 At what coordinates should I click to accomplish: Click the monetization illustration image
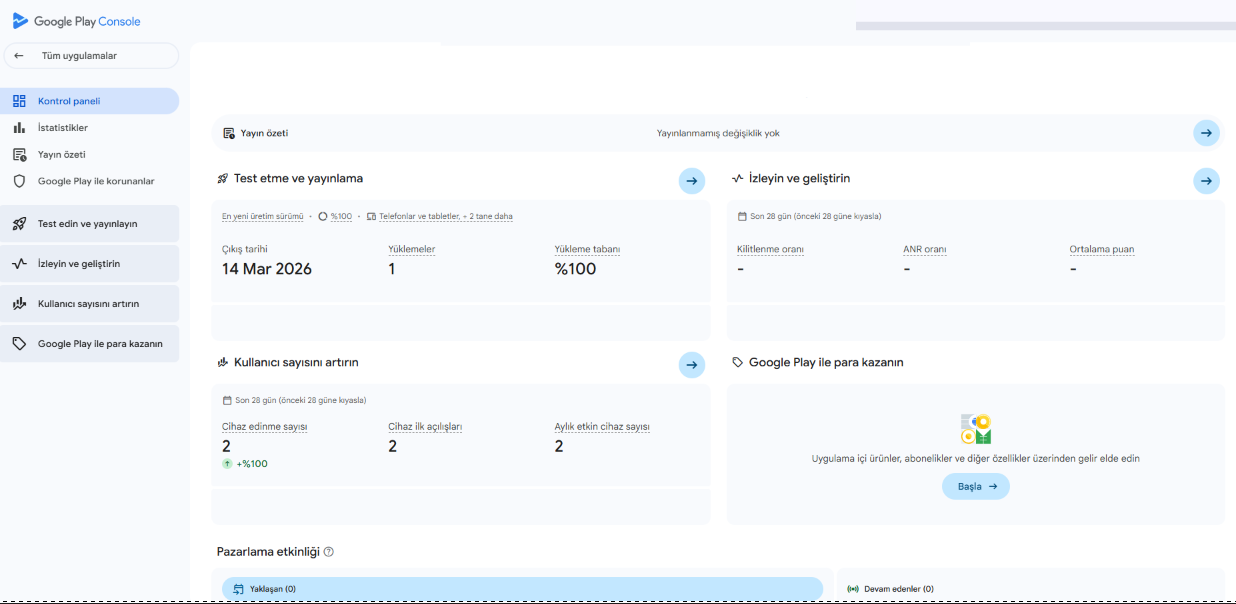(976, 429)
